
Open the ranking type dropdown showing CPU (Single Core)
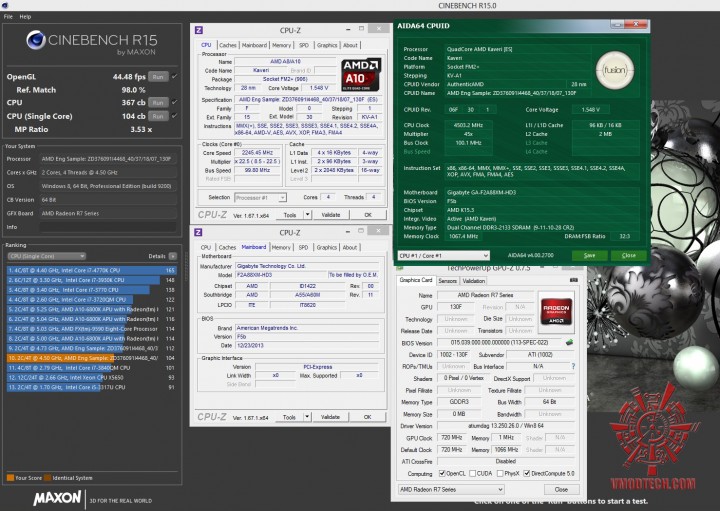46,256
